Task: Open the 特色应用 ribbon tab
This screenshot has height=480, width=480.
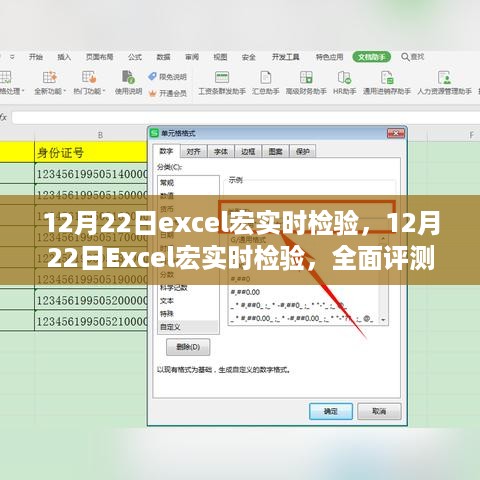Action: (x=329, y=57)
